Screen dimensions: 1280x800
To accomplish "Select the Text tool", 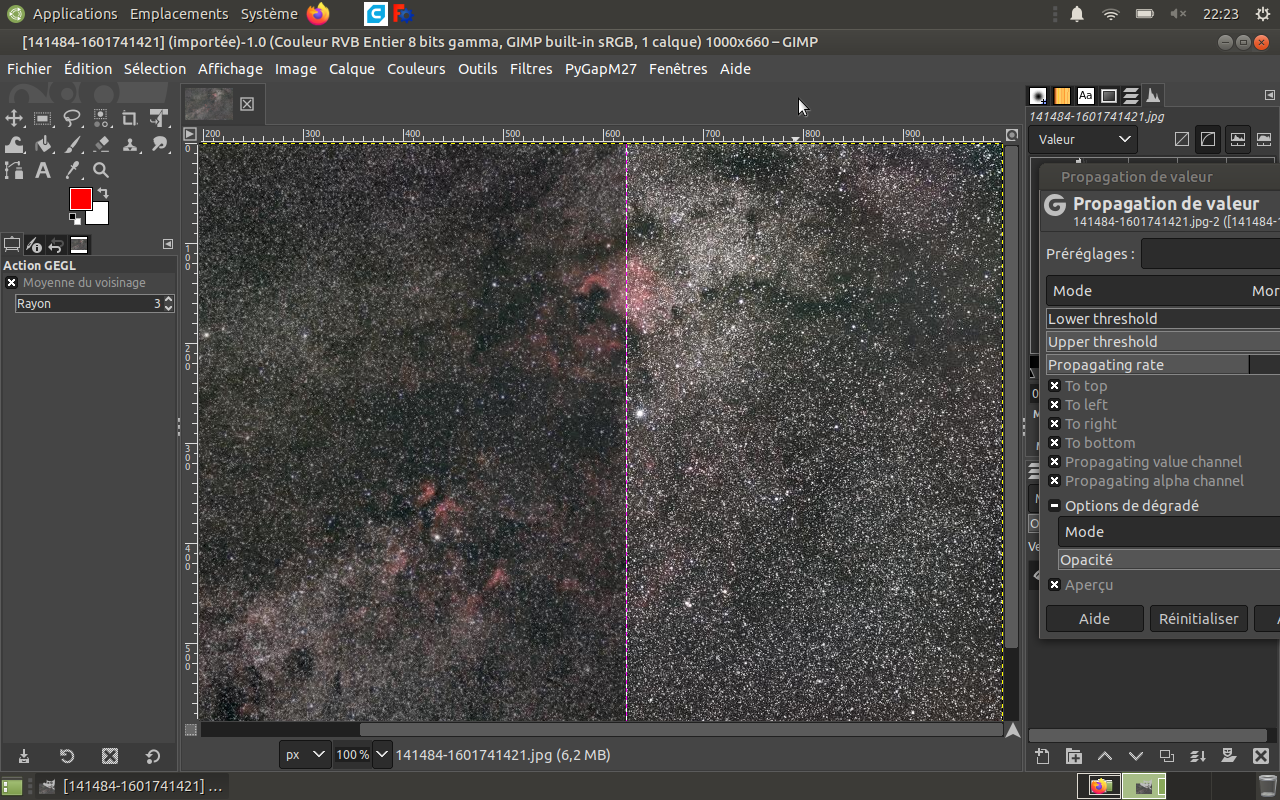I will [x=43, y=170].
